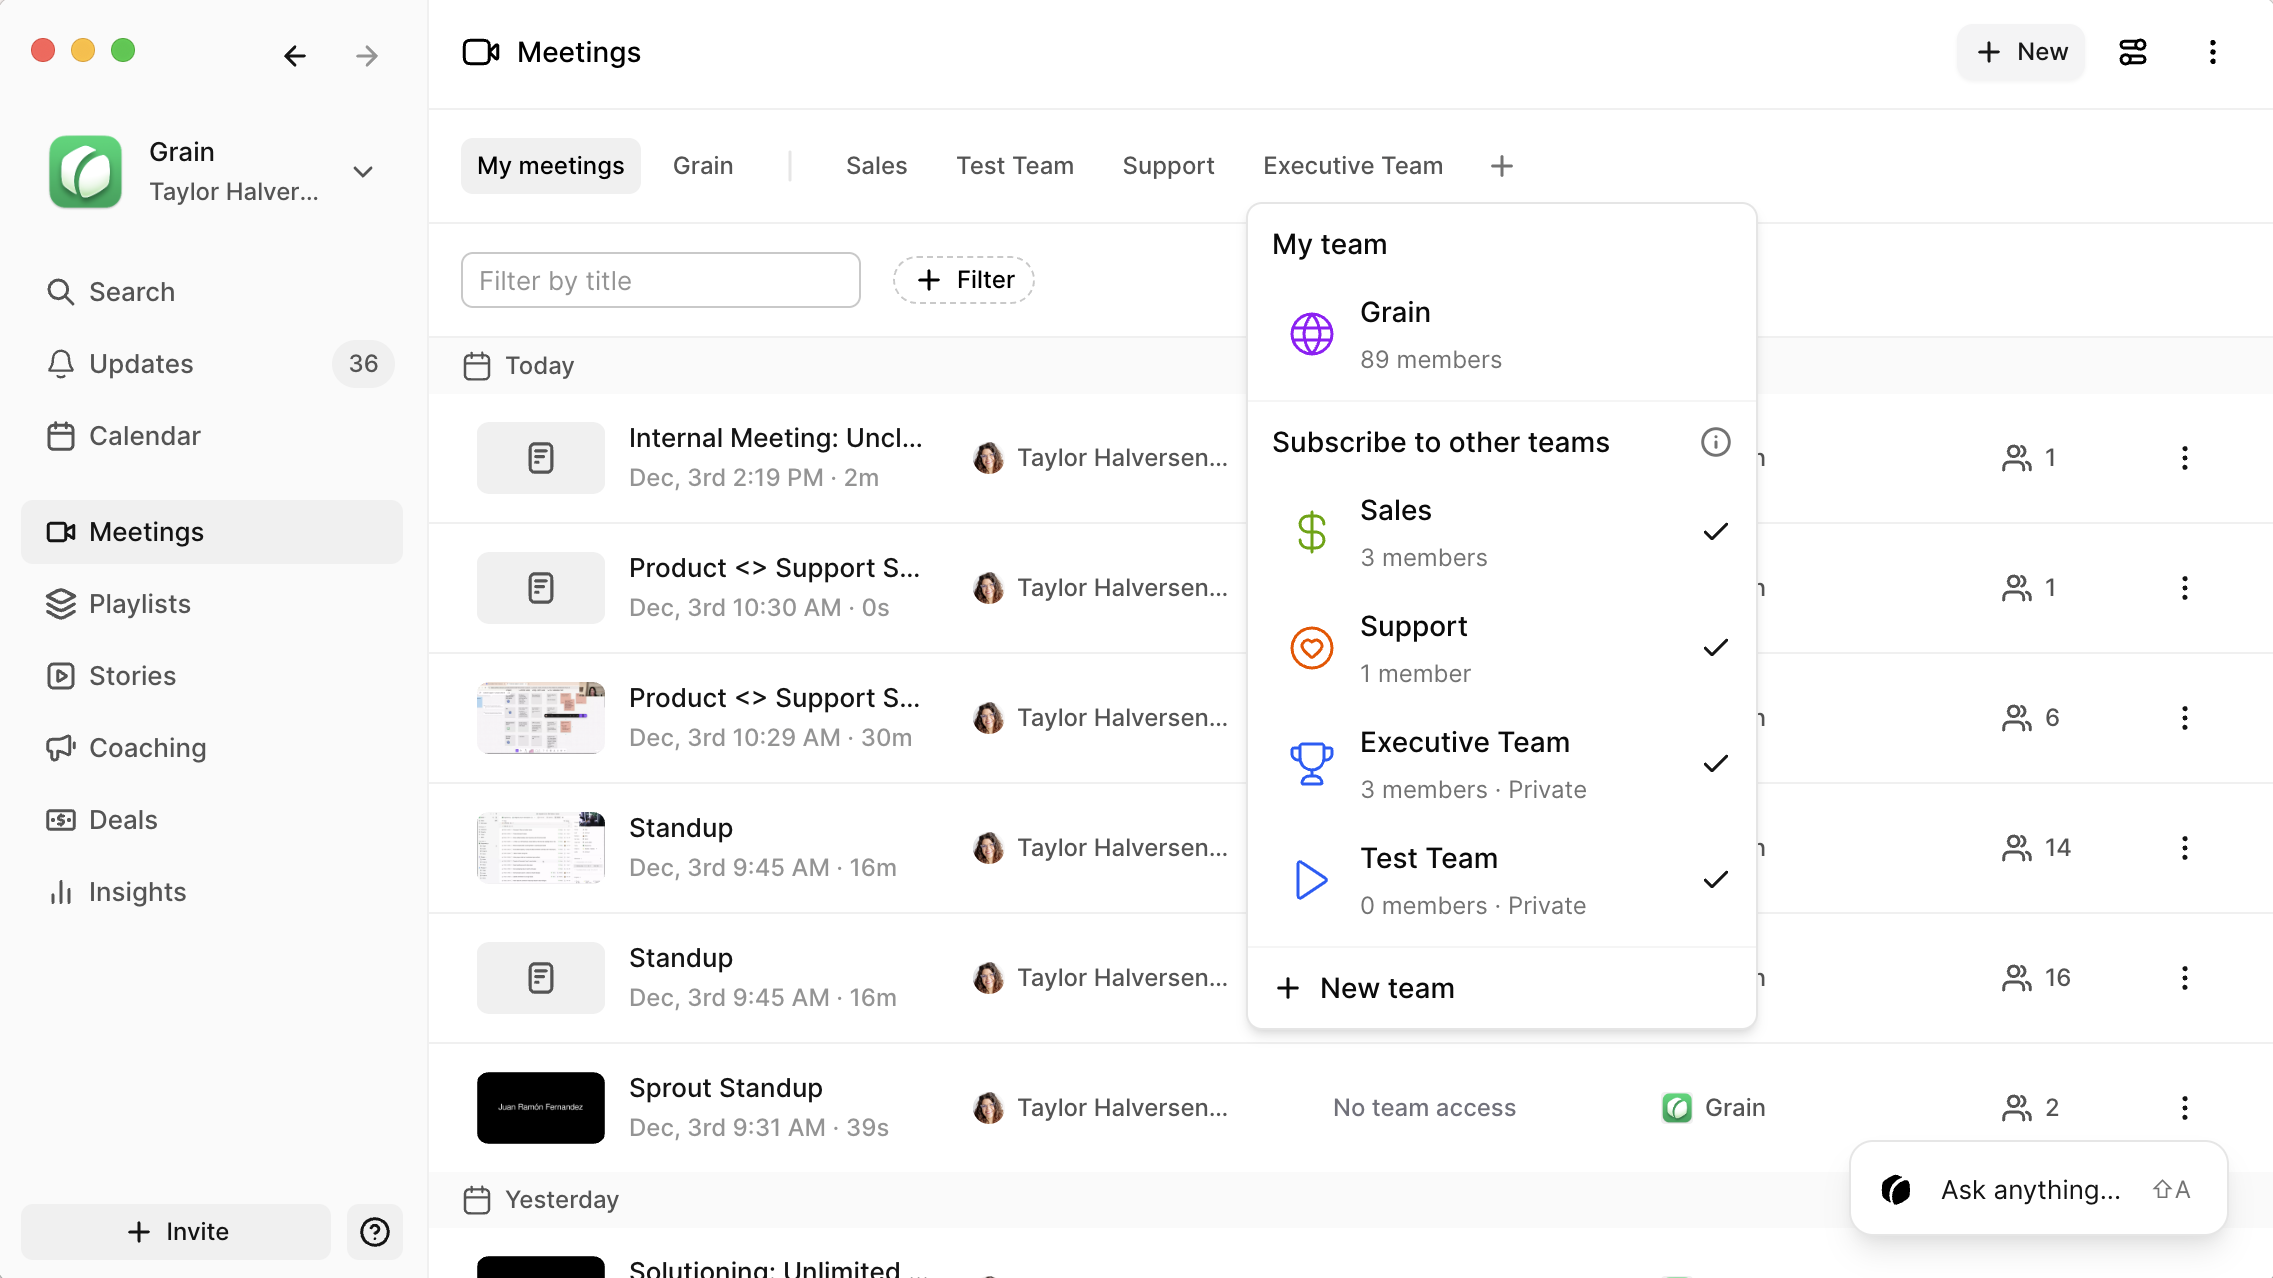
Task: Open Coaching from the sidebar
Action: pyautogui.click(x=147, y=748)
